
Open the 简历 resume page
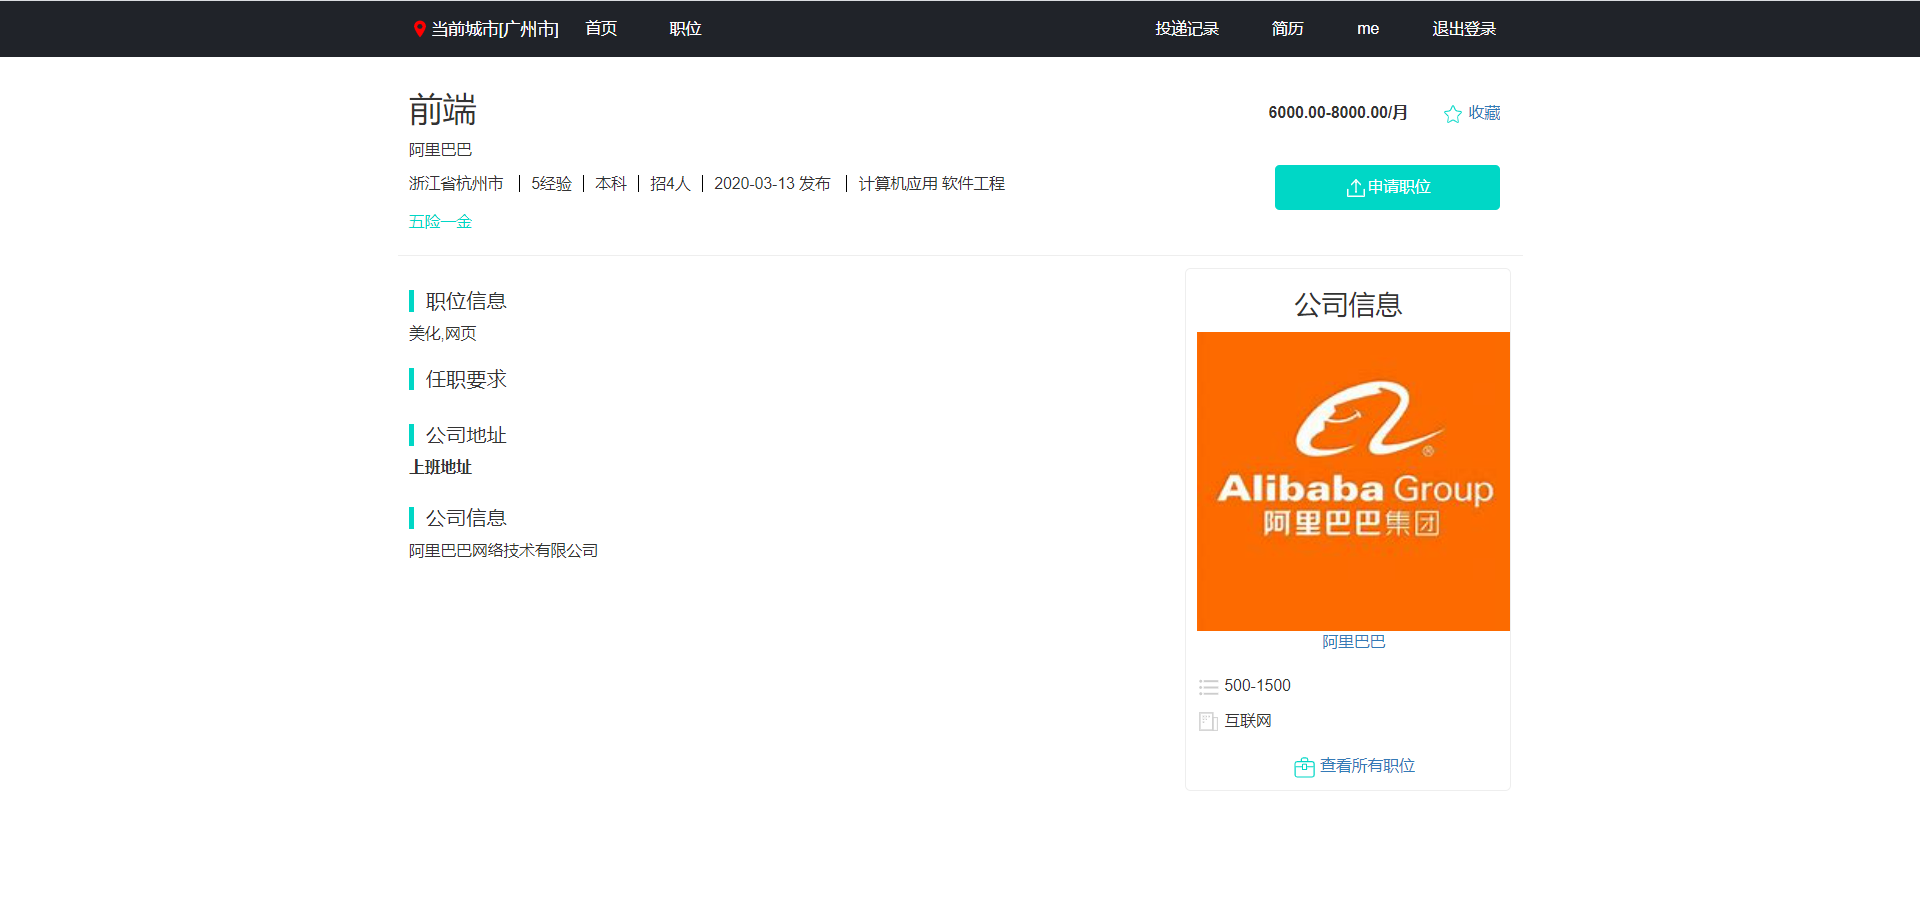(x=1287, y=29)
